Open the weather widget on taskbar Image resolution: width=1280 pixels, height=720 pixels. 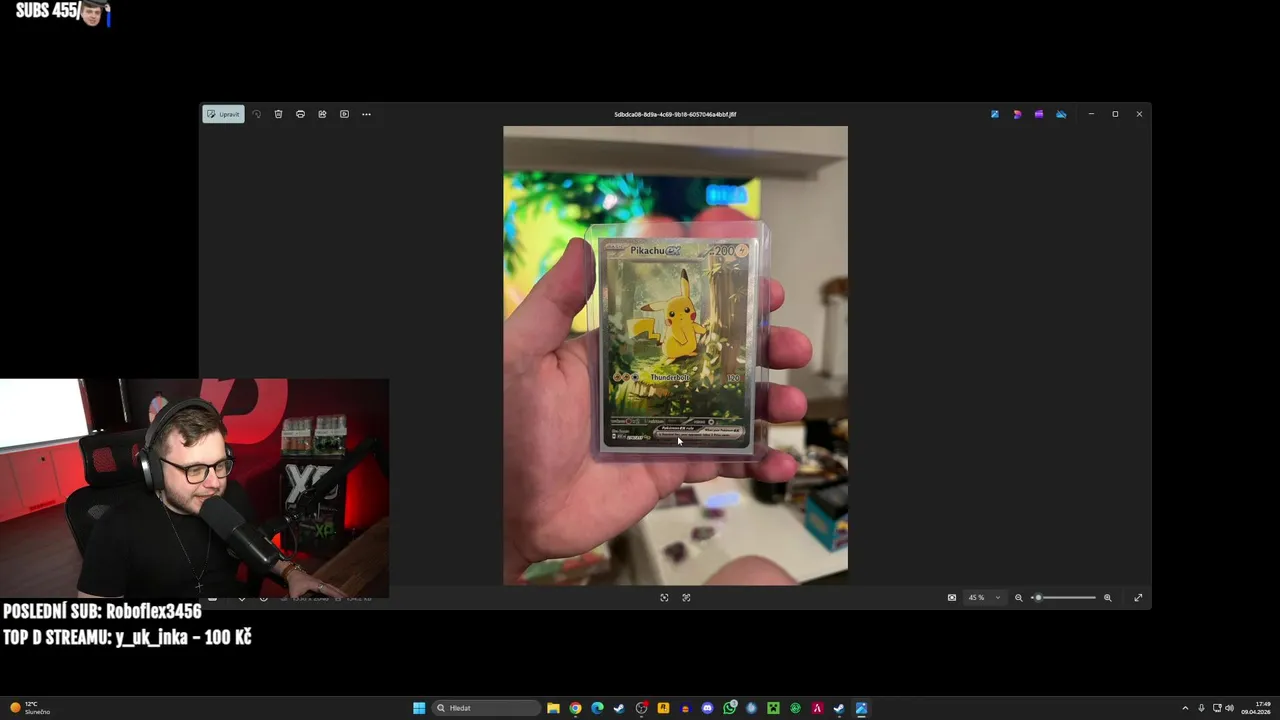pos(30,708)
